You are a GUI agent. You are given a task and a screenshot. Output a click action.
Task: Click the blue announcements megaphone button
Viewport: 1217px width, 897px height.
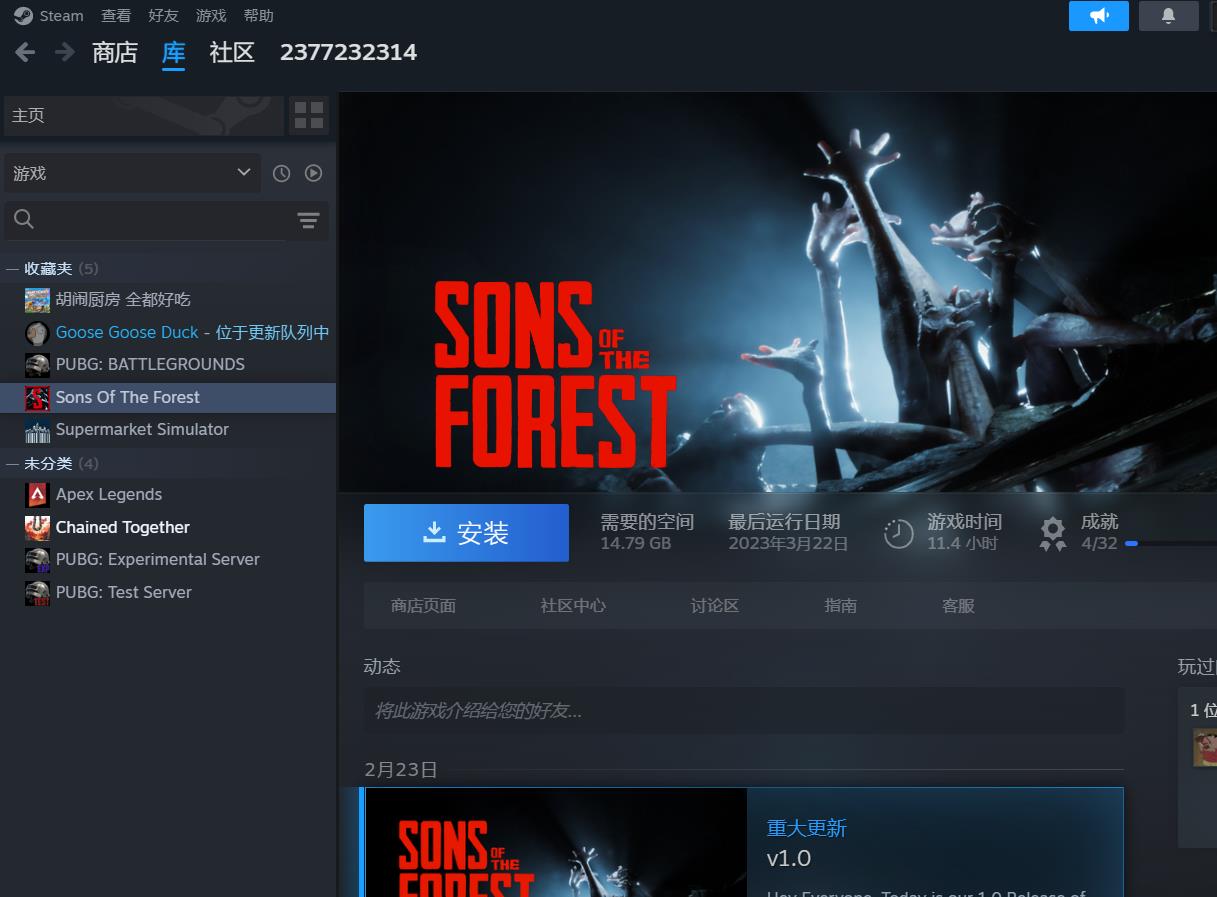pos(1099,16)
